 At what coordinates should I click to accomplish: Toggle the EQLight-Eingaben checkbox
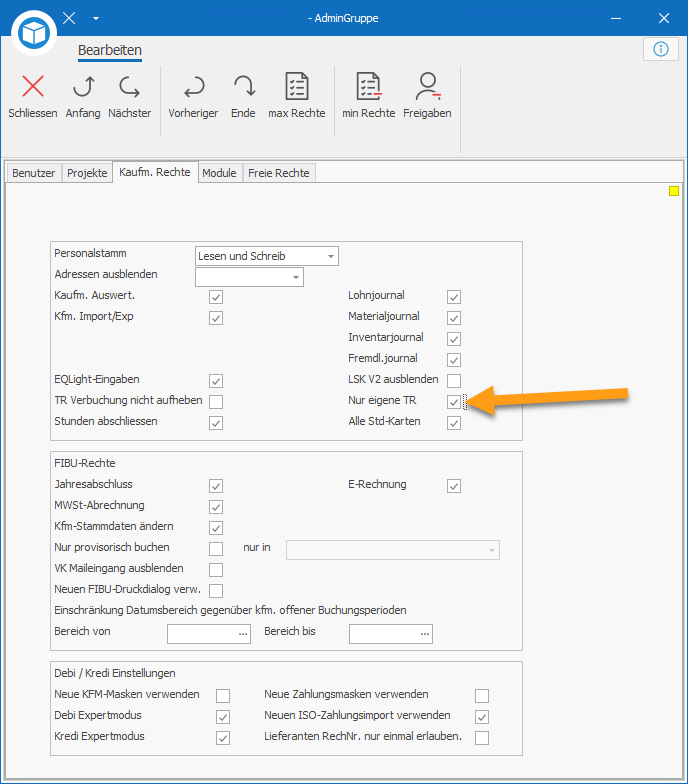(216, 381)
